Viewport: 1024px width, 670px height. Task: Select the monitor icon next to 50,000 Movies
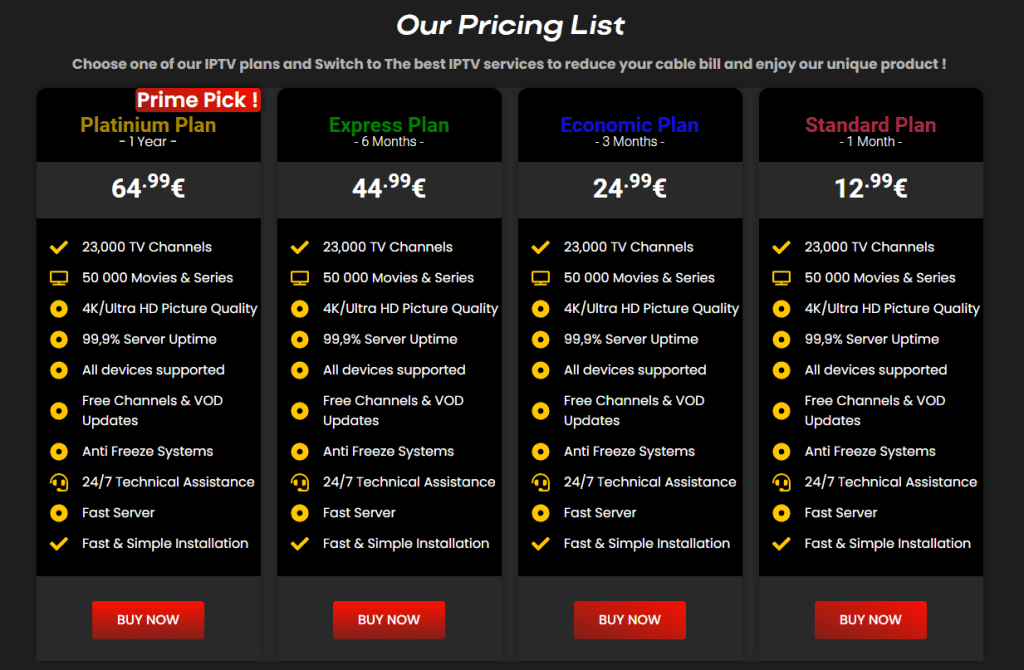coord(58,277)
